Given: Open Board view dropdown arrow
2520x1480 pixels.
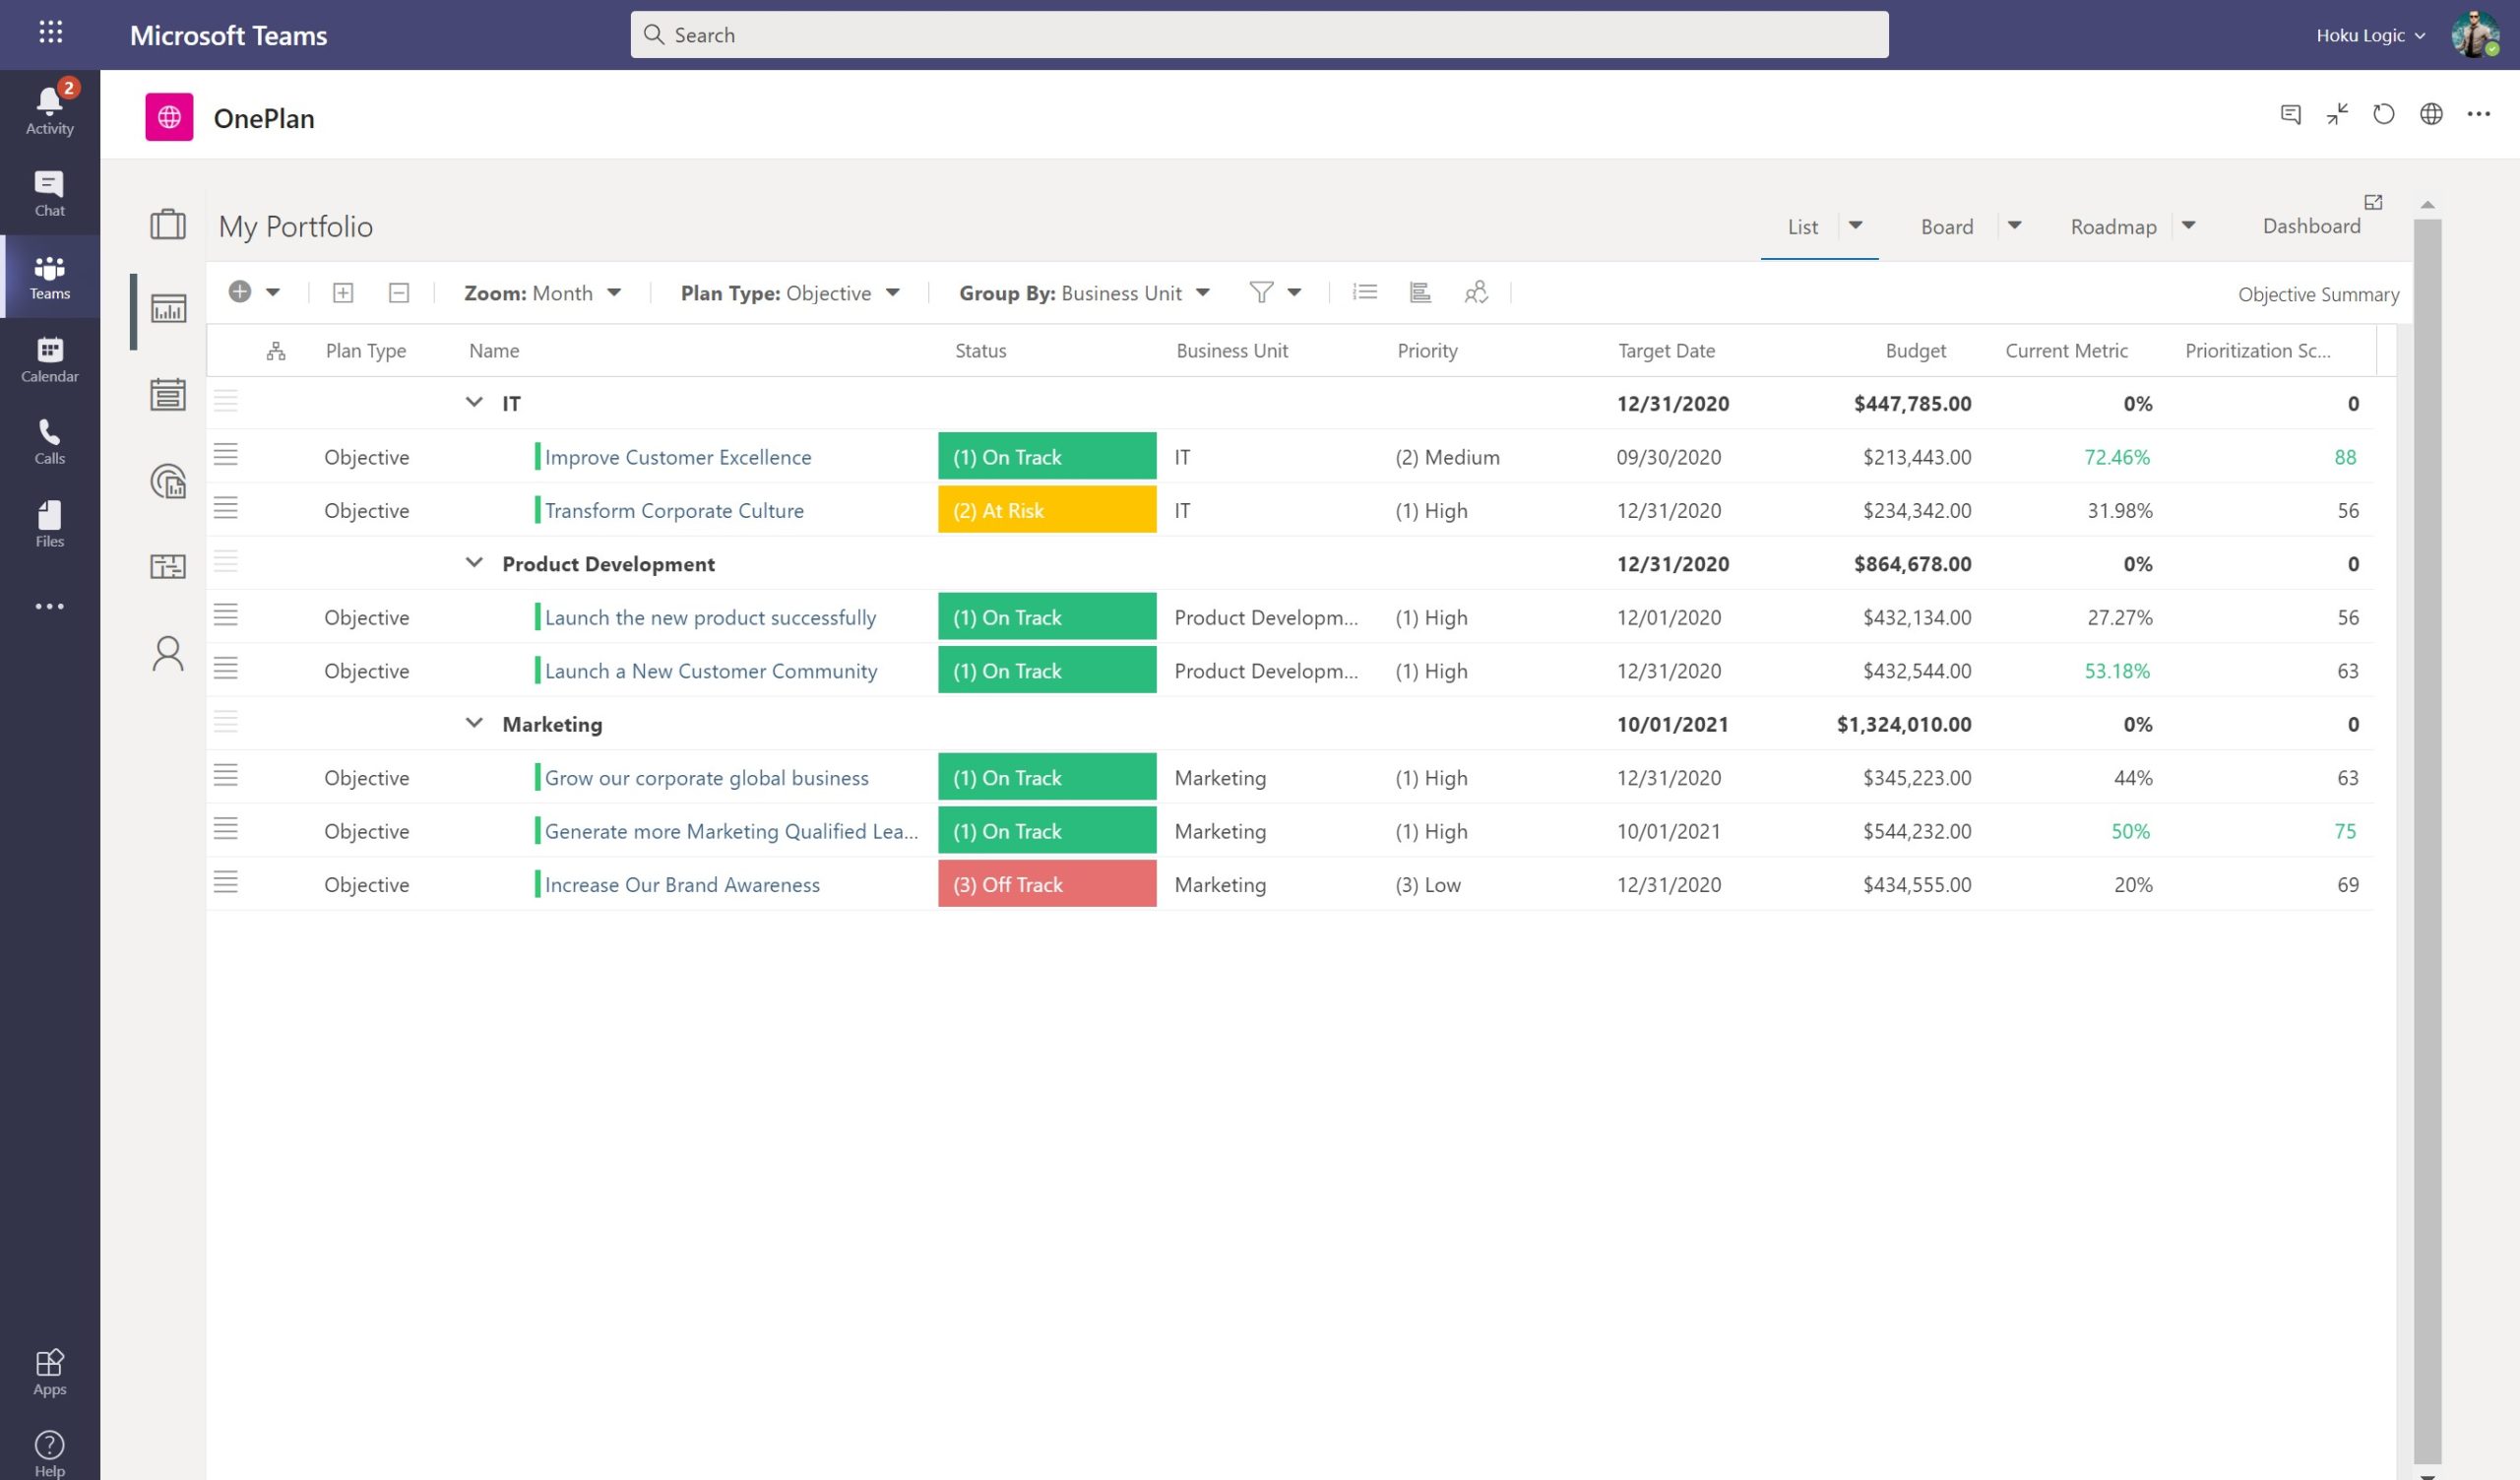Looking at the screenshot, I should point(2015,226).
